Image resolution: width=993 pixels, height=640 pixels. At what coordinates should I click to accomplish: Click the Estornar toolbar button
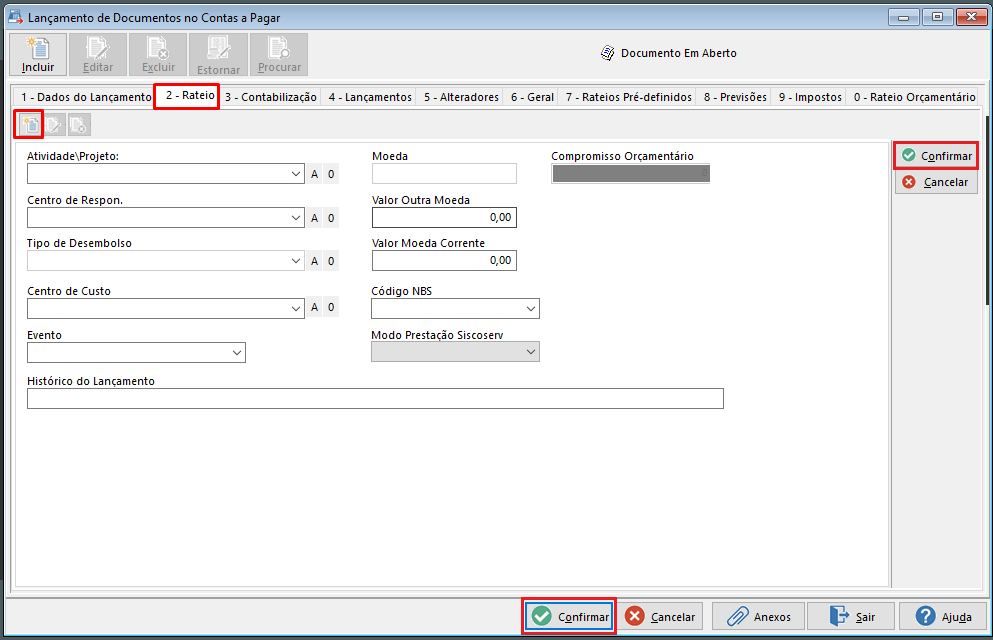(218, 54)
